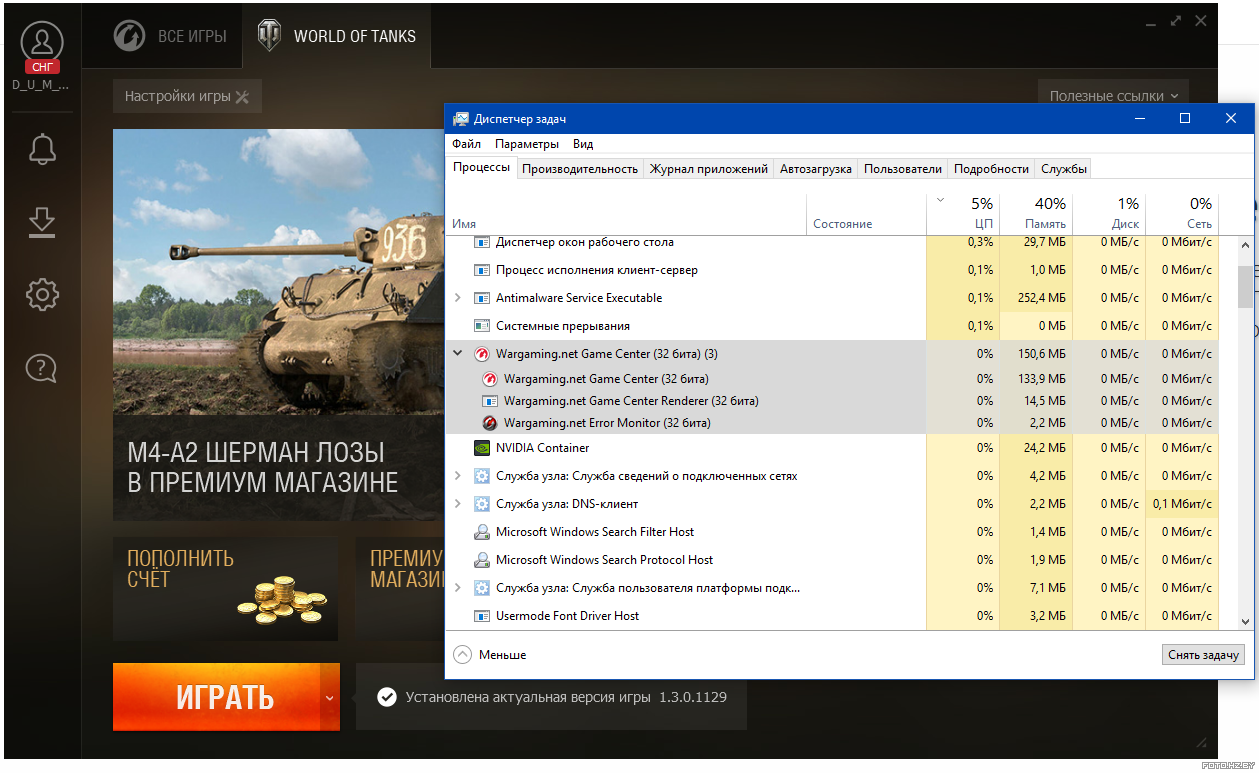Select the WORLD OF TANKS tab
The image size is (1259, 773).
point(337,37)
